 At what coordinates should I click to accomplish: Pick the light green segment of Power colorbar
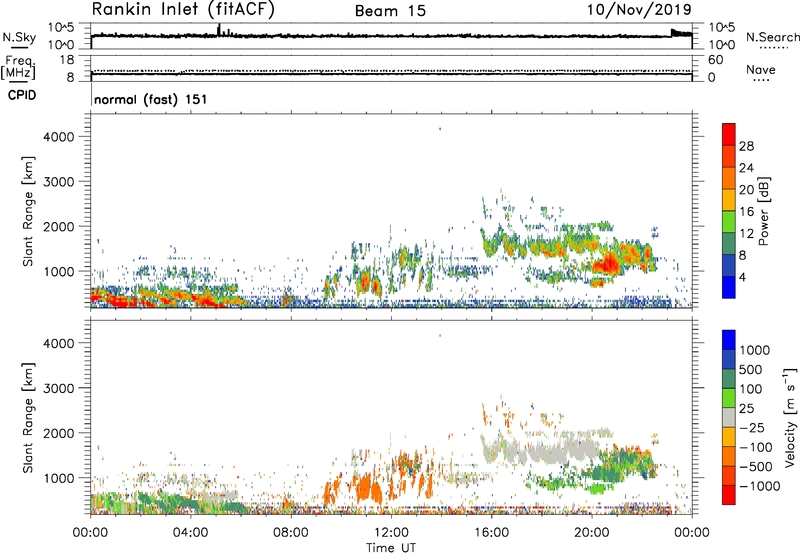729,222
